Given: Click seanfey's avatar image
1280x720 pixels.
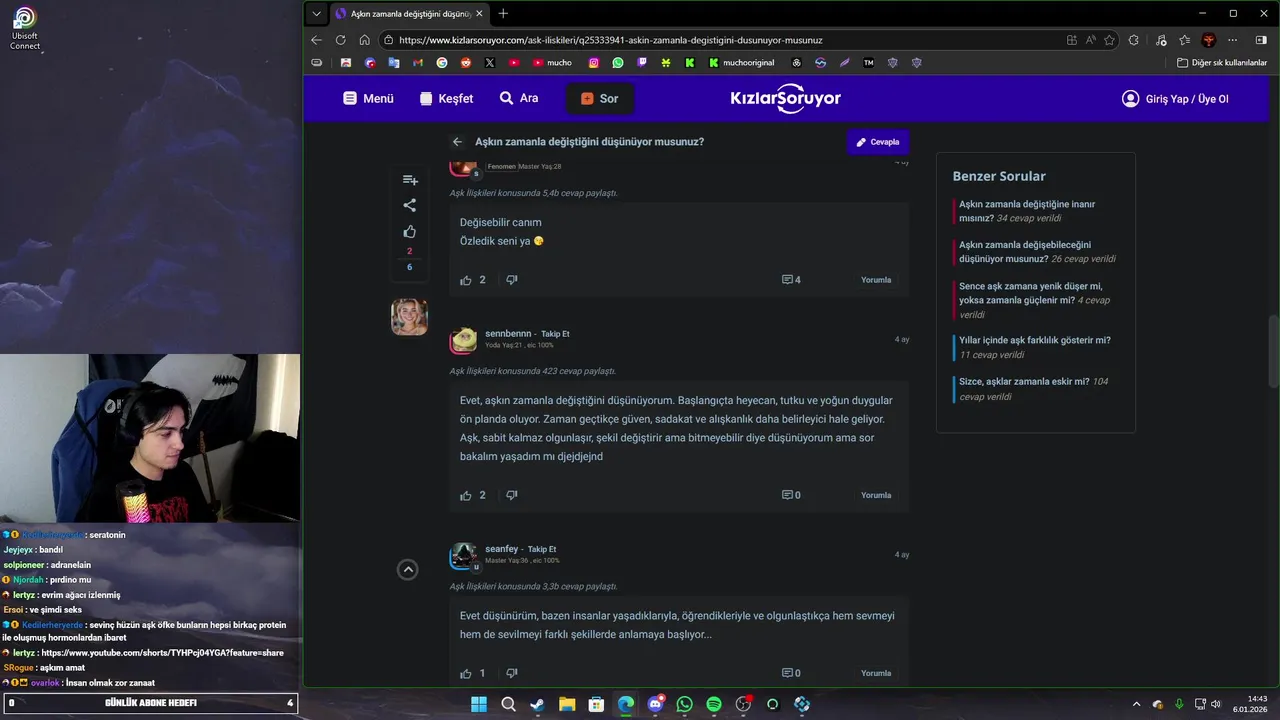Looking at the screenshot, I should 464,556.
